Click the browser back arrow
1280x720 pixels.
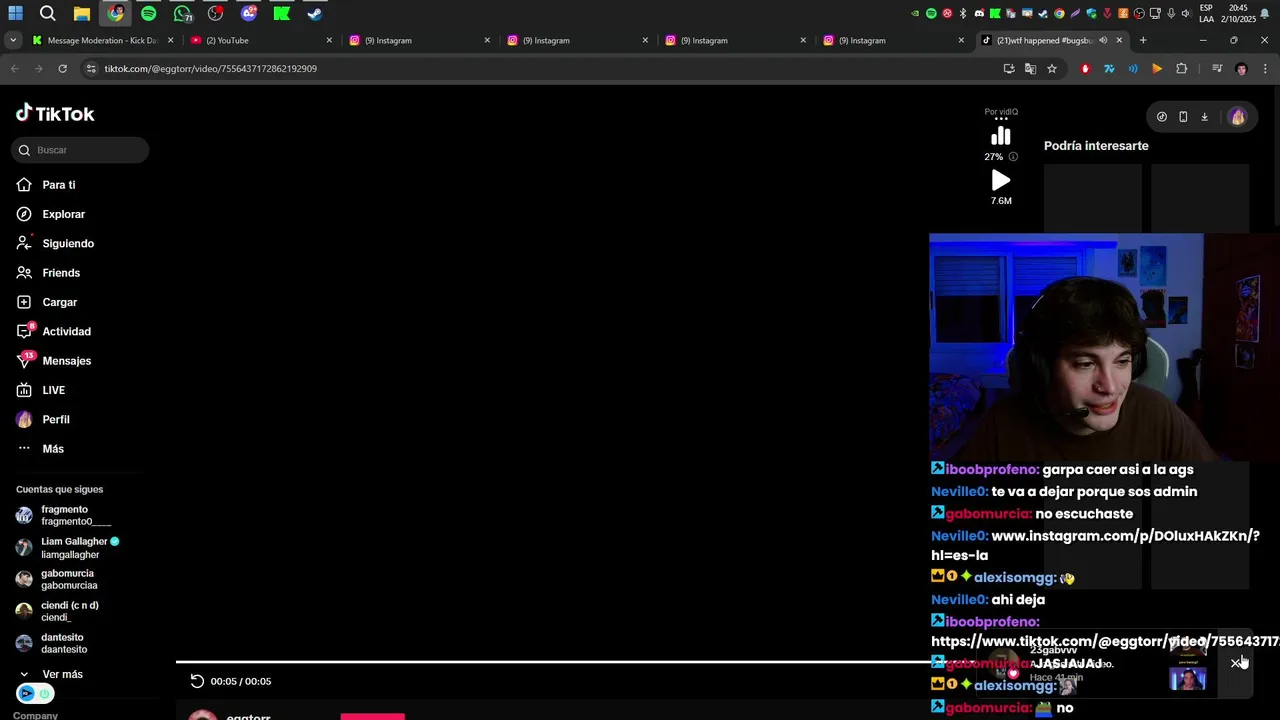pos(14,69)
